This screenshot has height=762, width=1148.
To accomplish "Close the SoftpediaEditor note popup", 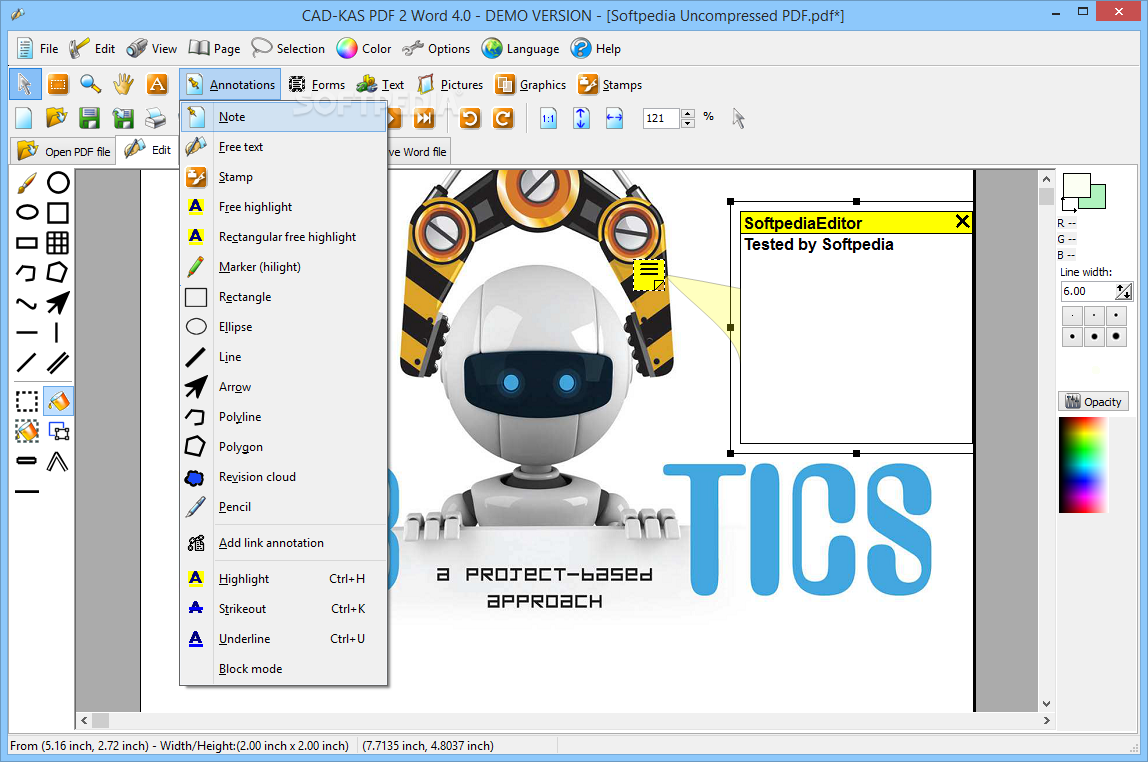I will tap(962, 222).
